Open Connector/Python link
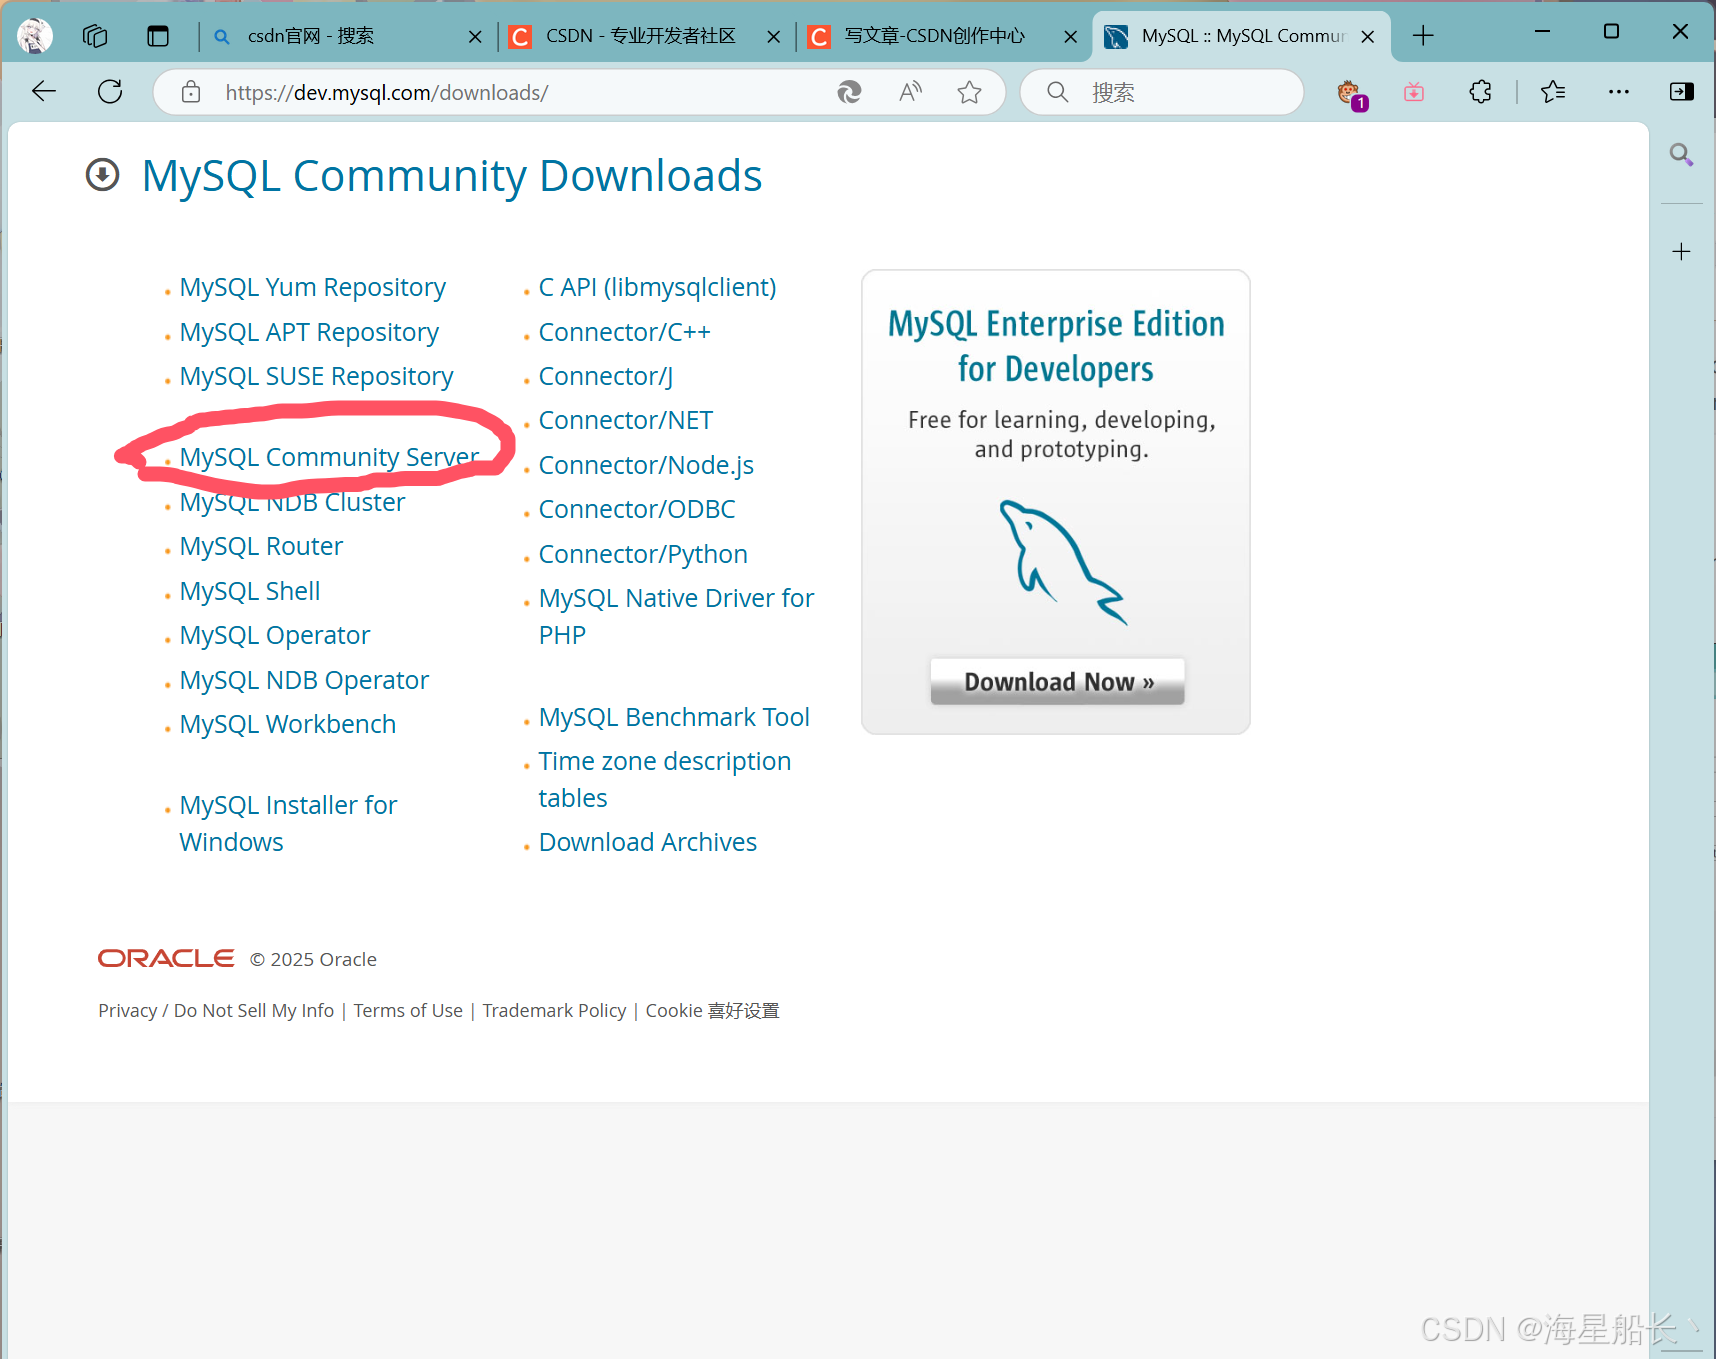Image resolution: width=1716 pixels, height=1359 pixels. (x=643, y=554)
